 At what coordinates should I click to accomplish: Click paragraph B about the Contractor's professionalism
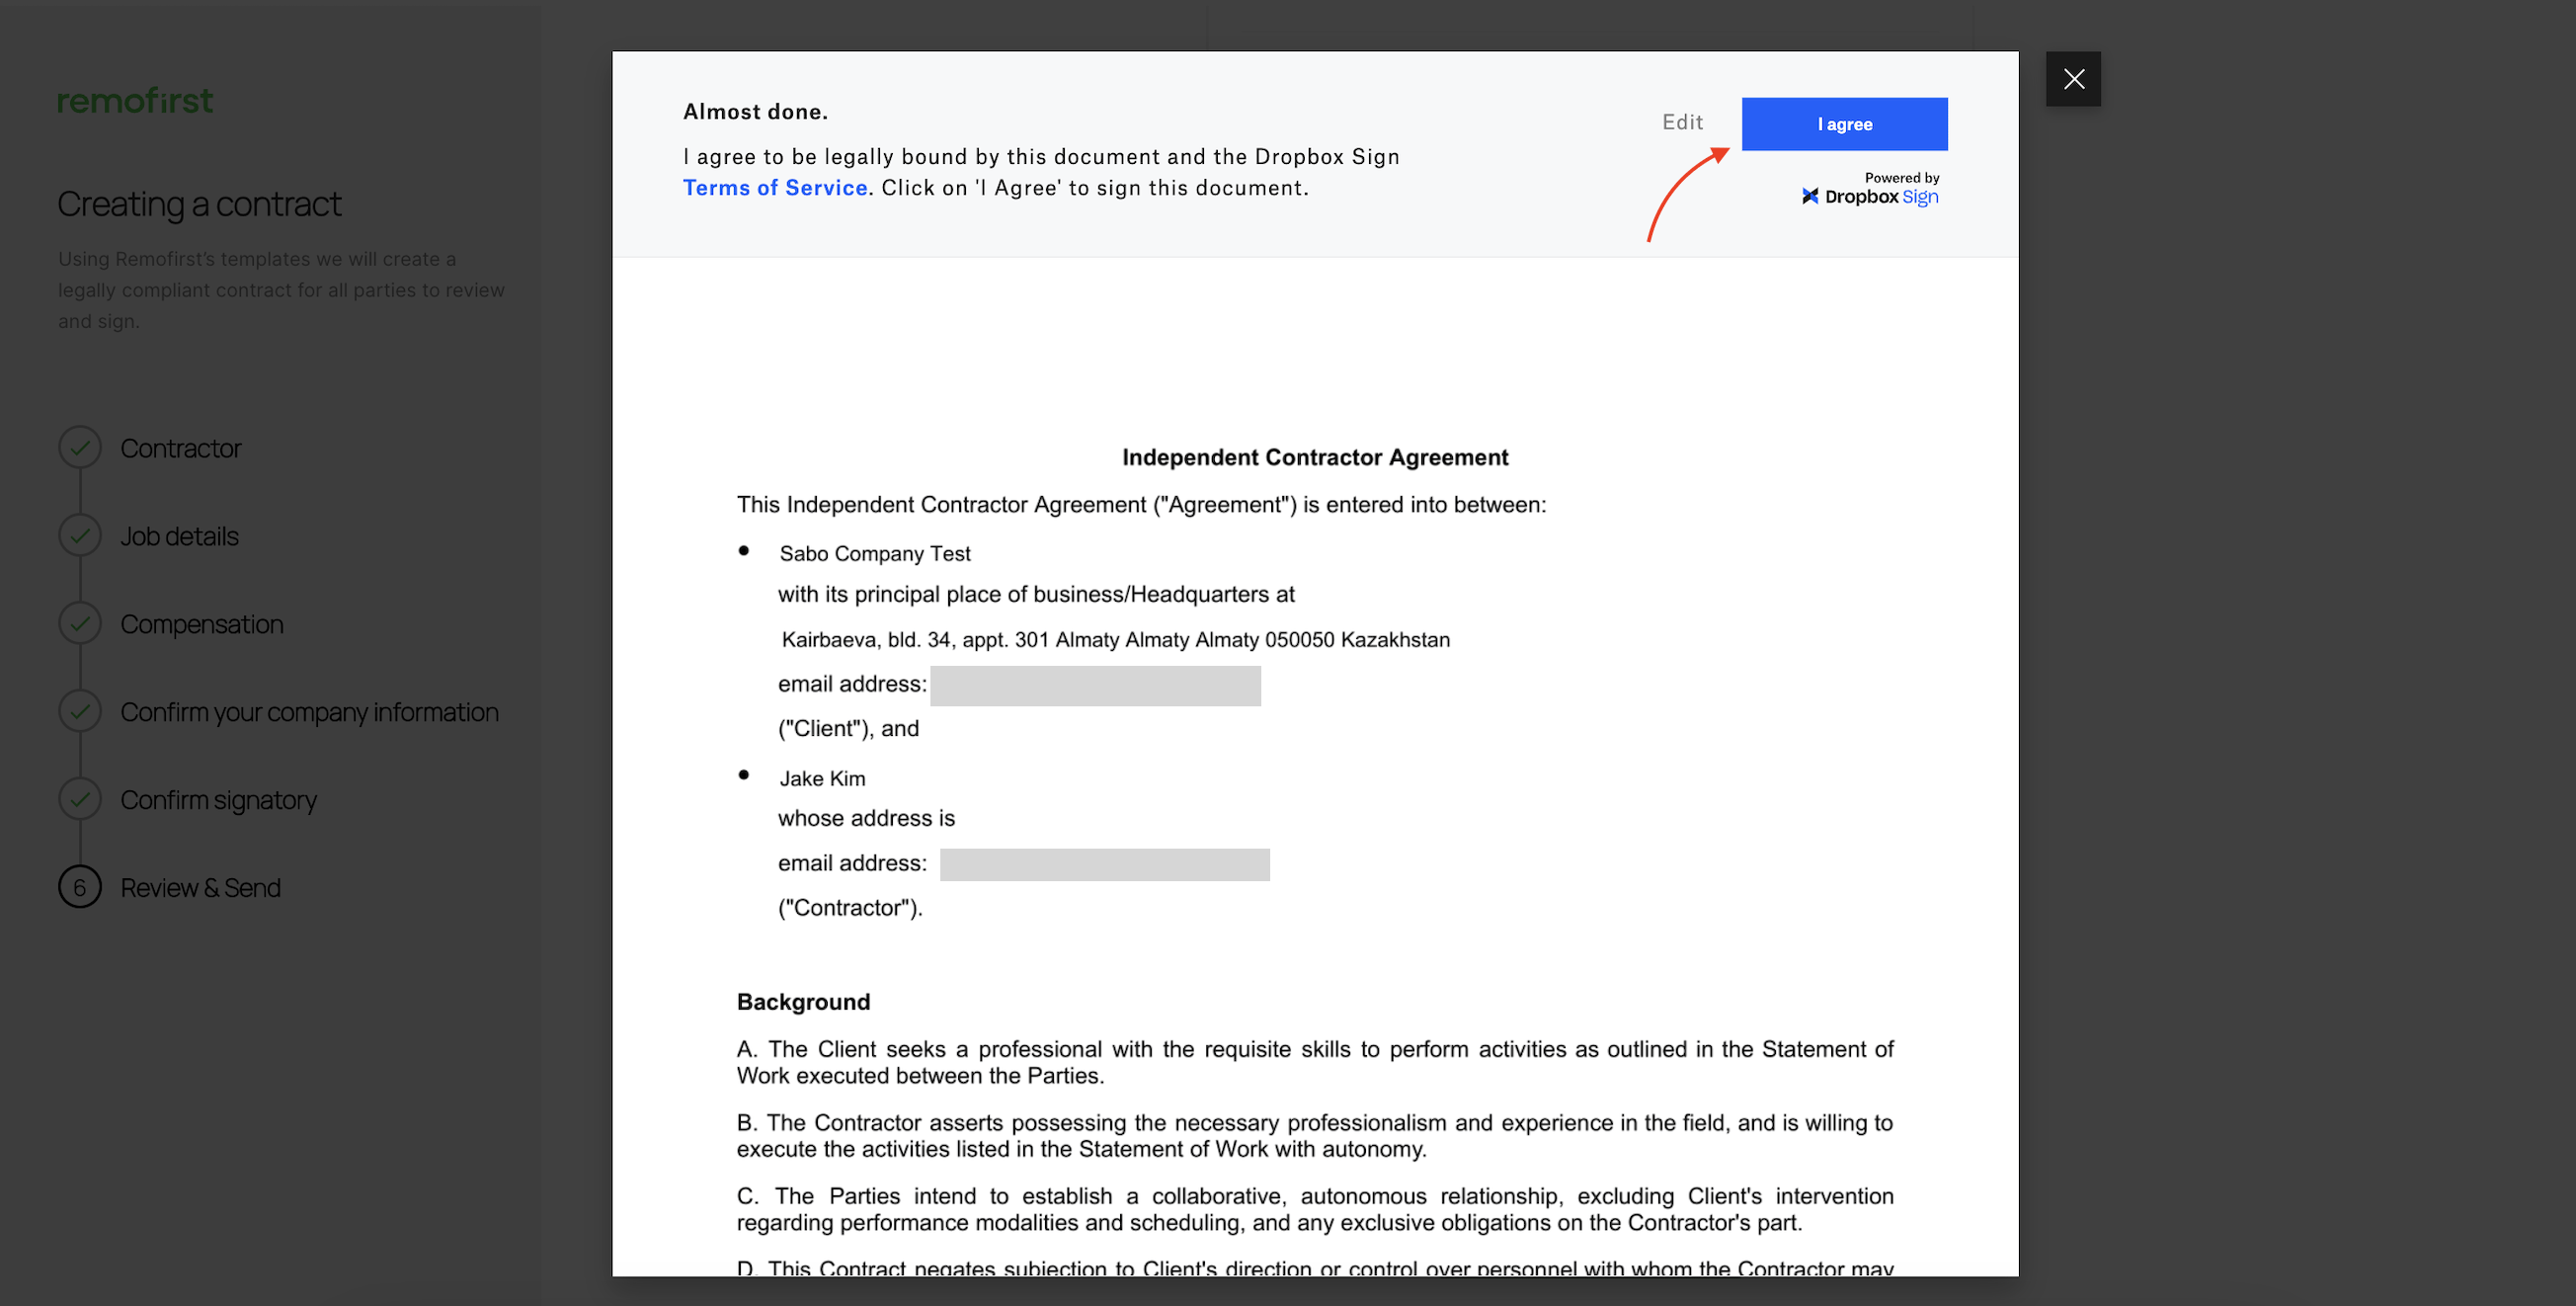coord(1315,1136)
